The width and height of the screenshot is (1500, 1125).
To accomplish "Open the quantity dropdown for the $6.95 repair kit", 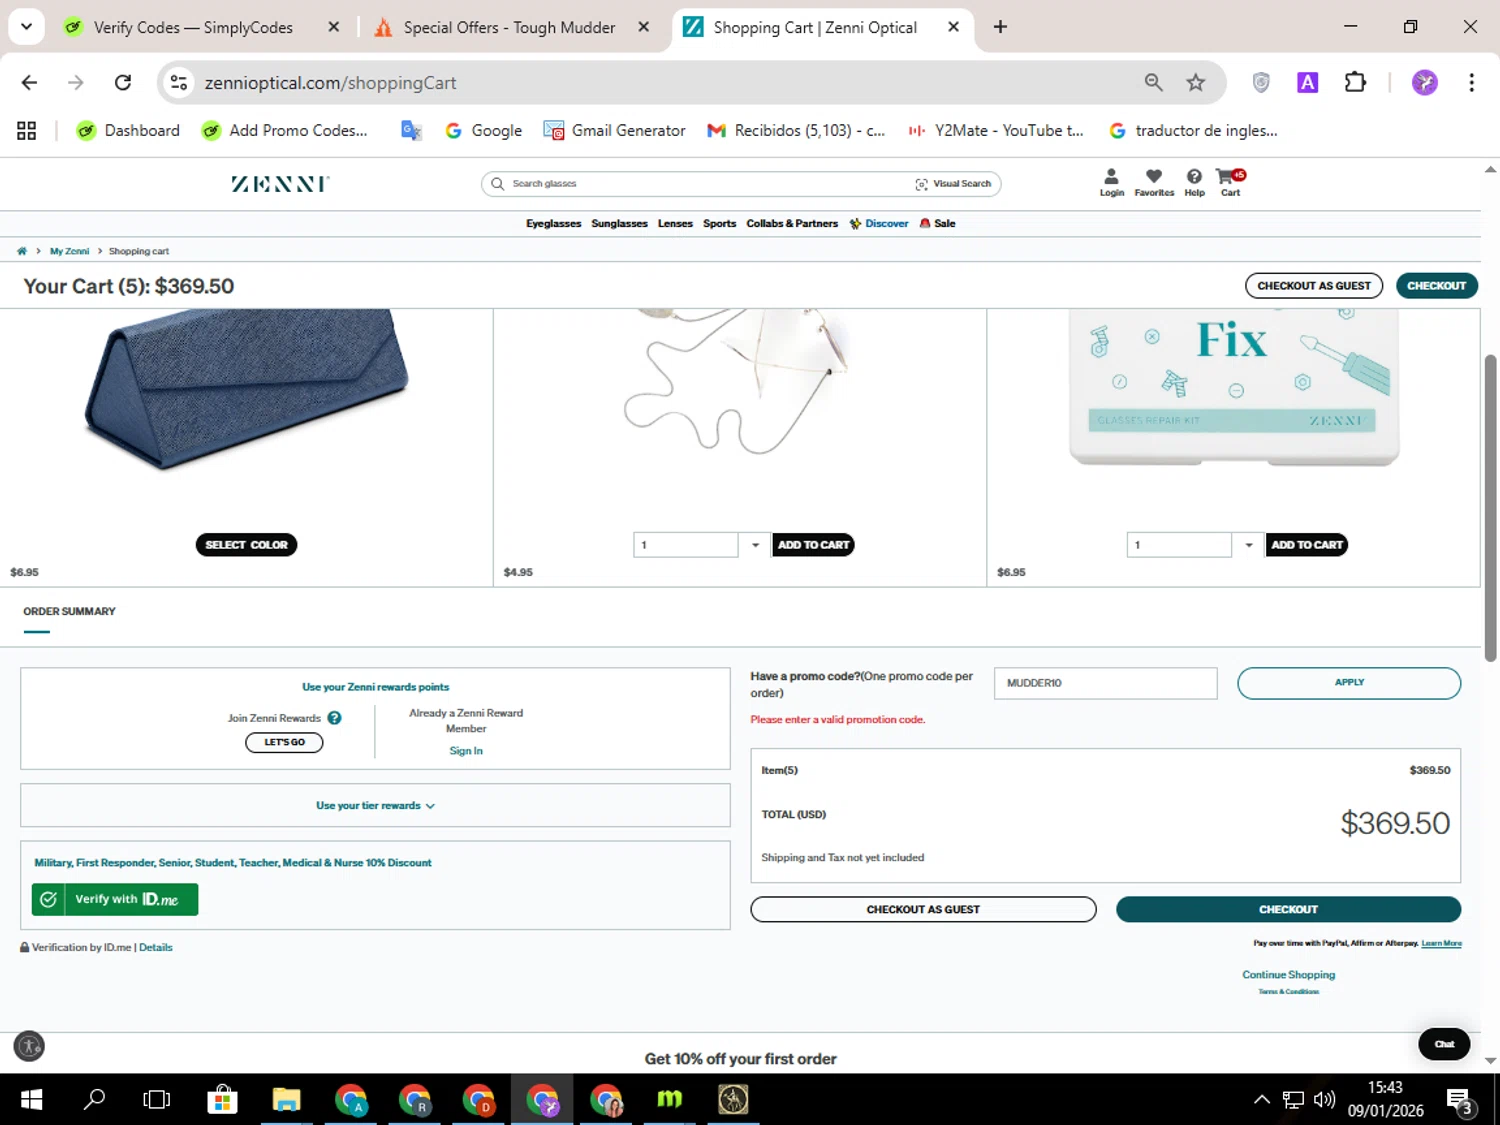I will [x=1248, y=545].
